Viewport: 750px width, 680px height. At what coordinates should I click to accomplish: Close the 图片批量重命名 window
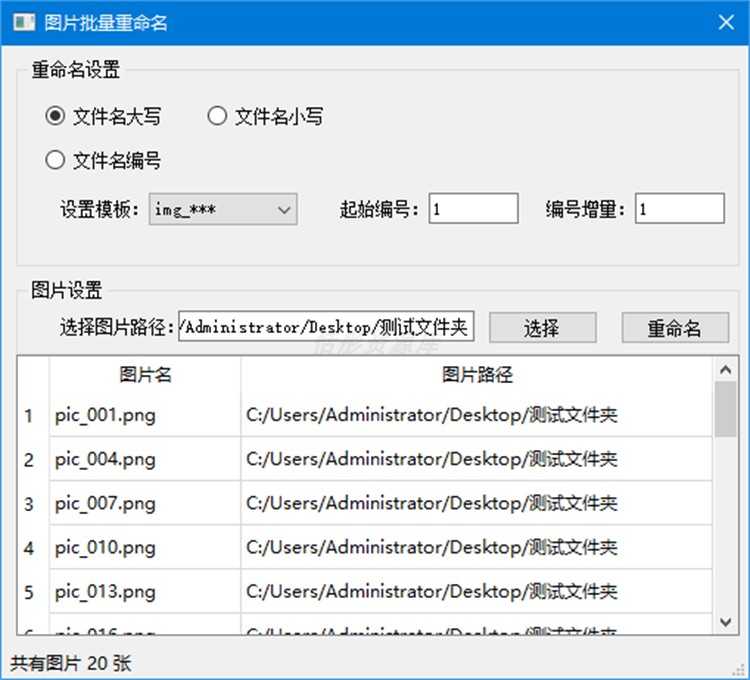pos(726,22)
